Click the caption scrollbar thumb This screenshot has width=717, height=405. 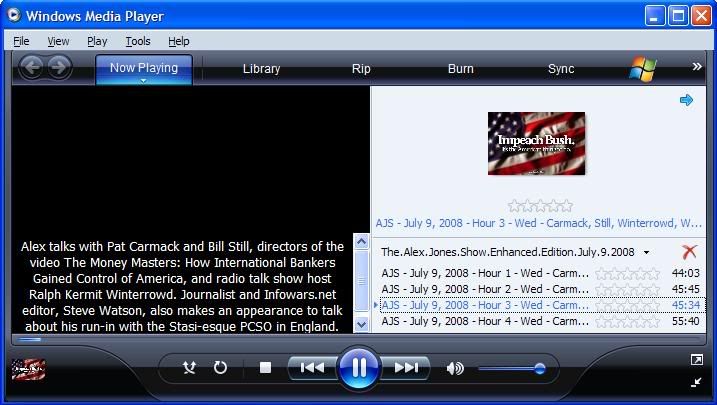point(361,280)
